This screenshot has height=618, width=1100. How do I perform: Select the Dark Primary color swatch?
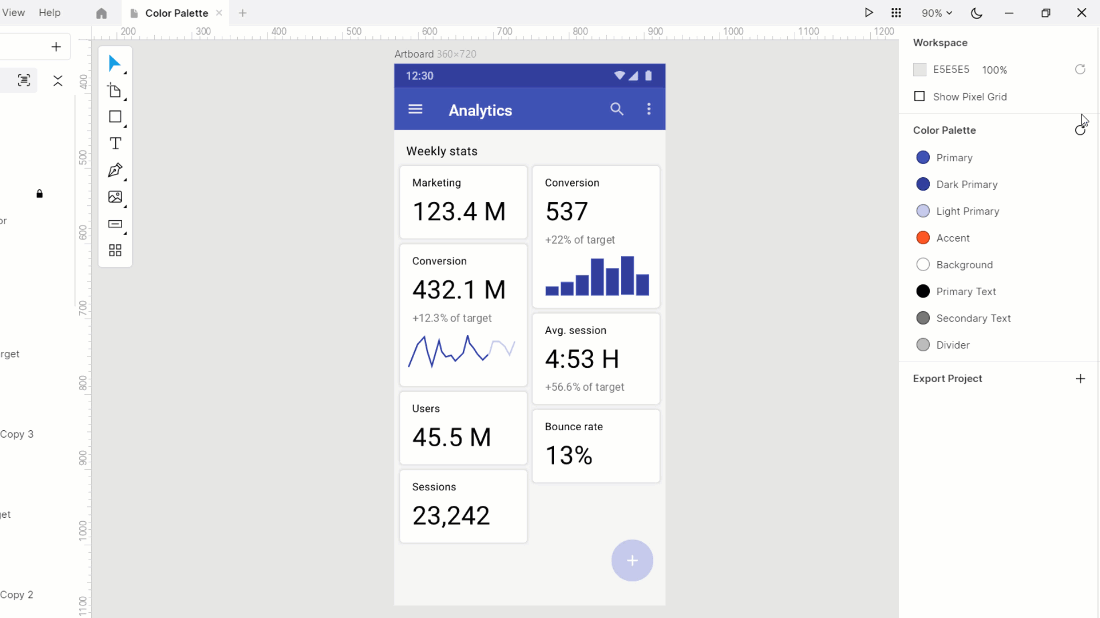[x=923, y=184]
